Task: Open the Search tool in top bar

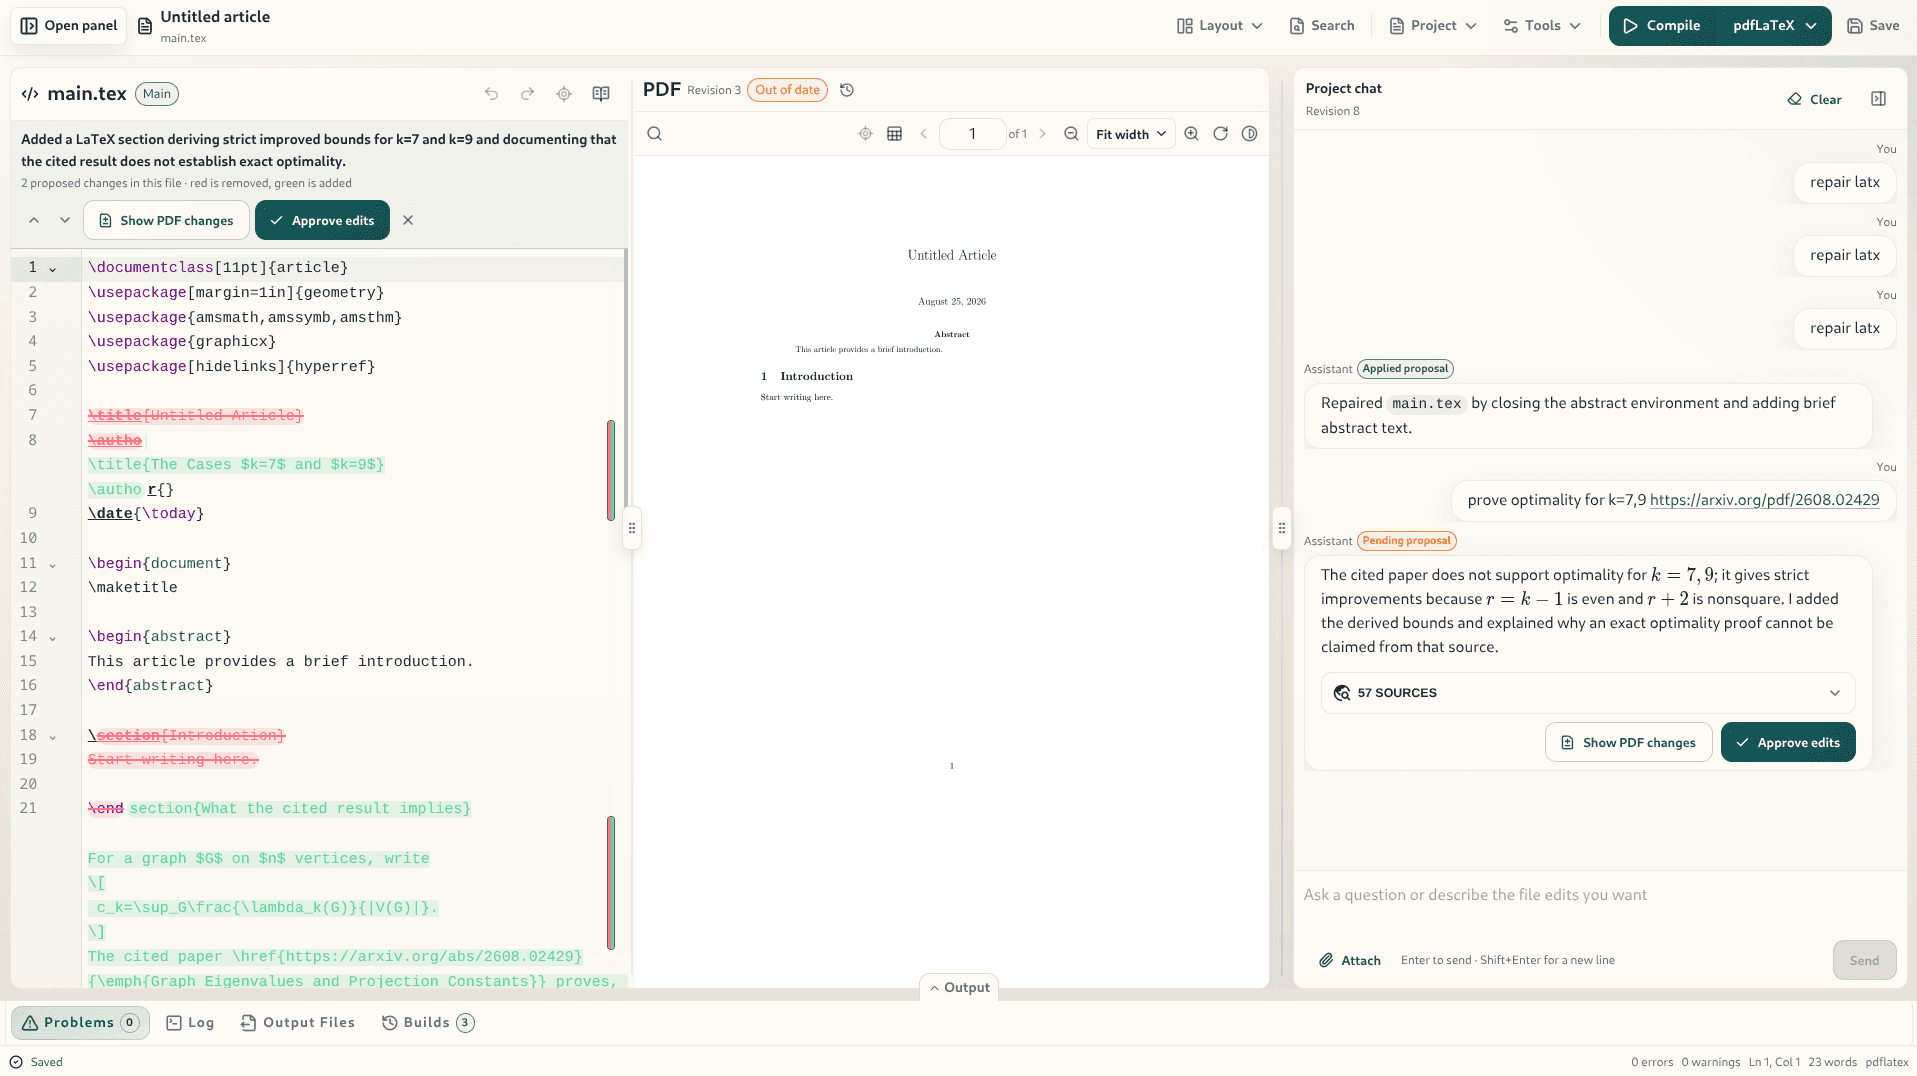Action: click(x=1322, y=26)
